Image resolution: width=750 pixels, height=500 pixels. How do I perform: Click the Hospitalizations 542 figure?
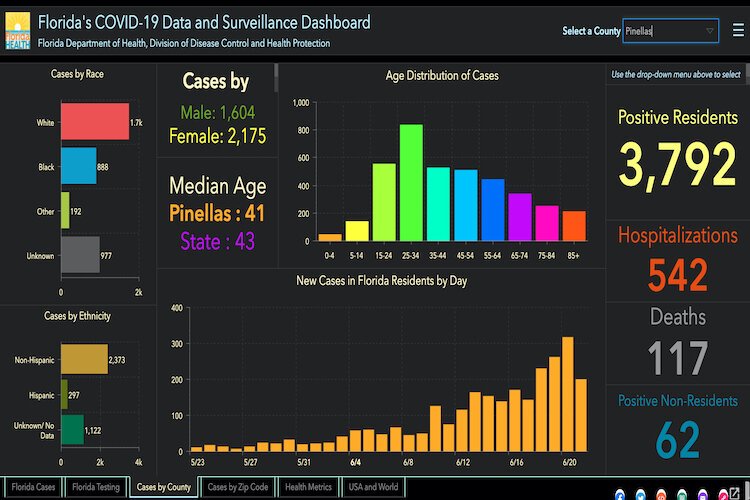(677, 275)
